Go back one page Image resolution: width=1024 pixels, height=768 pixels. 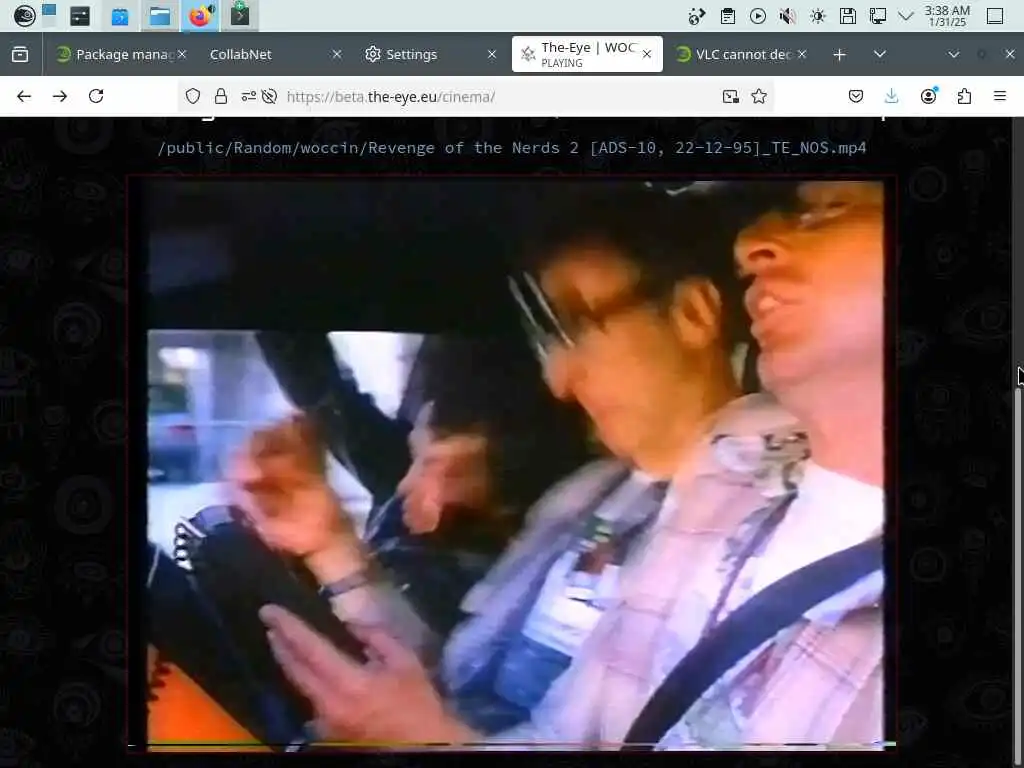click(24, 97)
